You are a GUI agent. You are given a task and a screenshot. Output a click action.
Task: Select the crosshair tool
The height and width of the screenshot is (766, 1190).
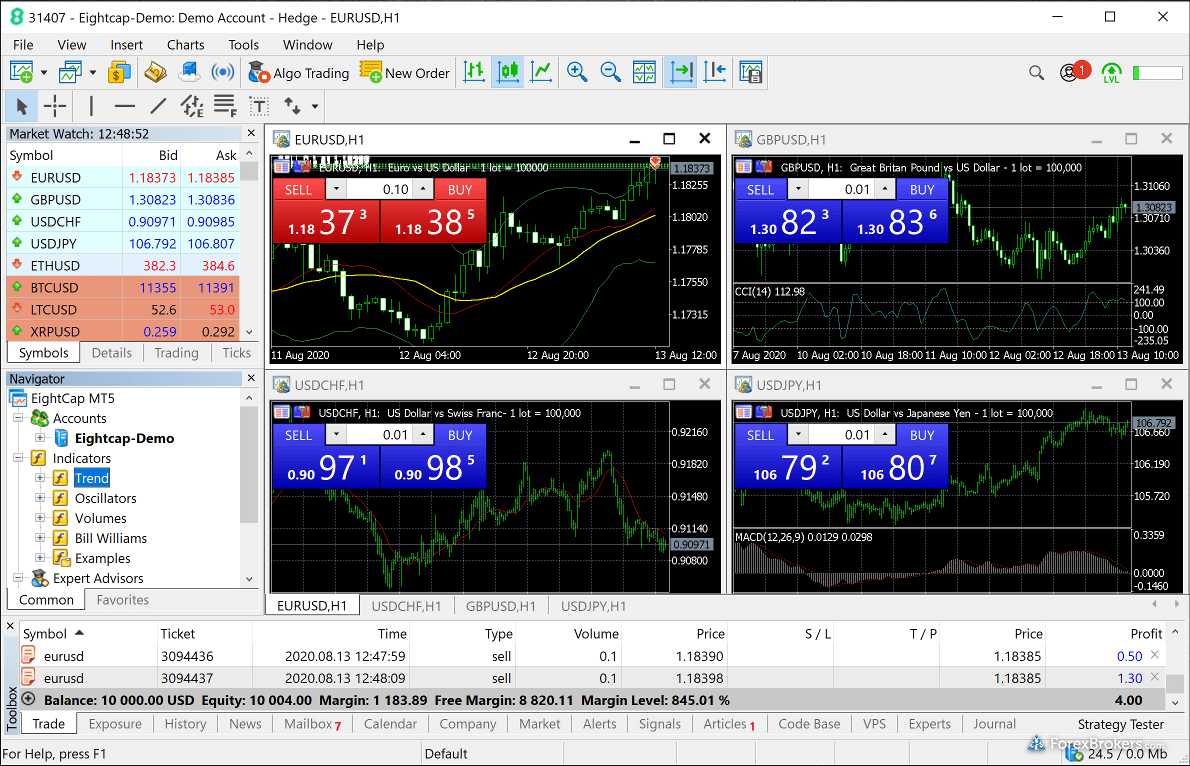[55, 106]
